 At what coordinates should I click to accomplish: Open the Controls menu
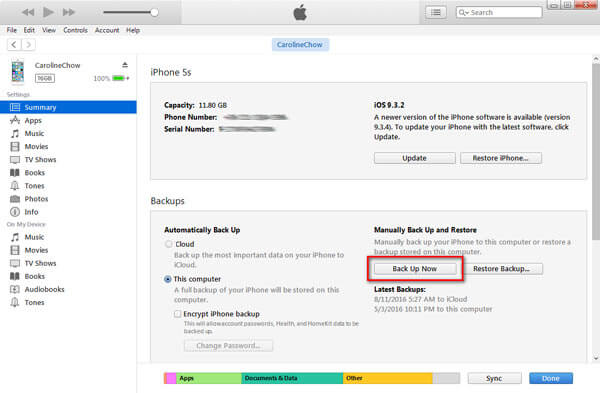point(75,30)
